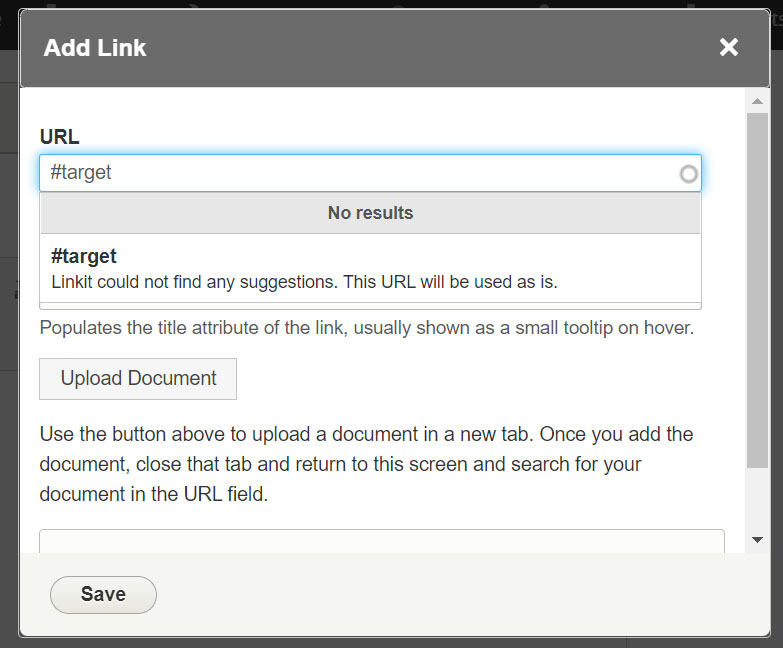Click the autocomplete throbber icon in URL field
The image size is (783, 648).
coord(688,174)
